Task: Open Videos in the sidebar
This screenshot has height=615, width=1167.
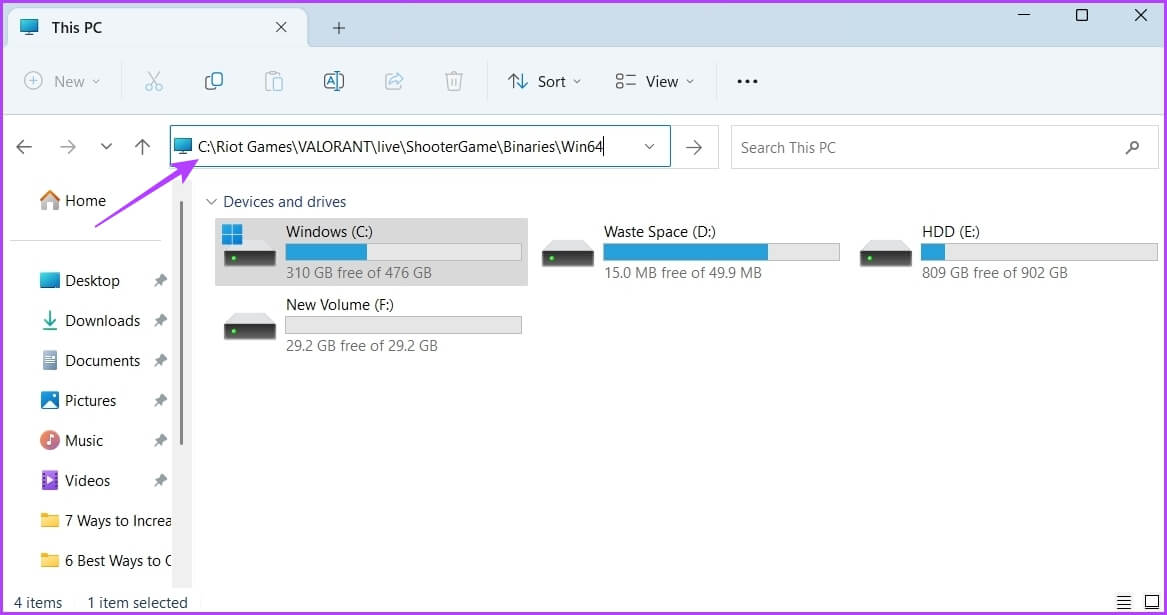Action: (75, 481)
